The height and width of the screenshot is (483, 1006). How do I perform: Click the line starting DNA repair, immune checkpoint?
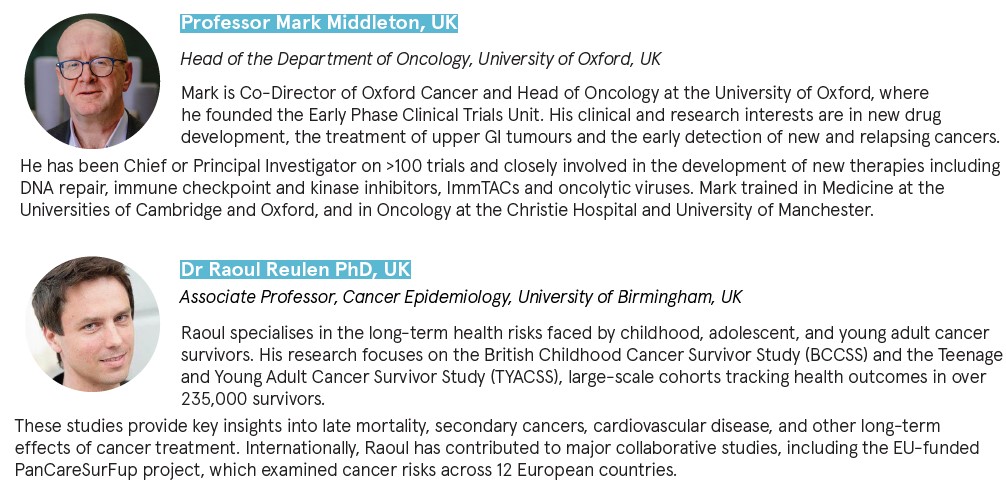tap(482, 189)
